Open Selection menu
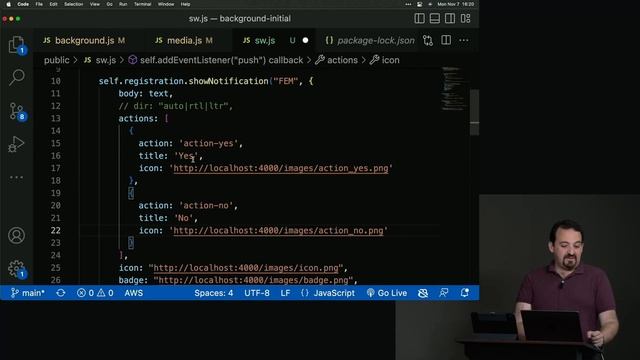The height and width of the screenshot is (360, 640). coord(73,4)
